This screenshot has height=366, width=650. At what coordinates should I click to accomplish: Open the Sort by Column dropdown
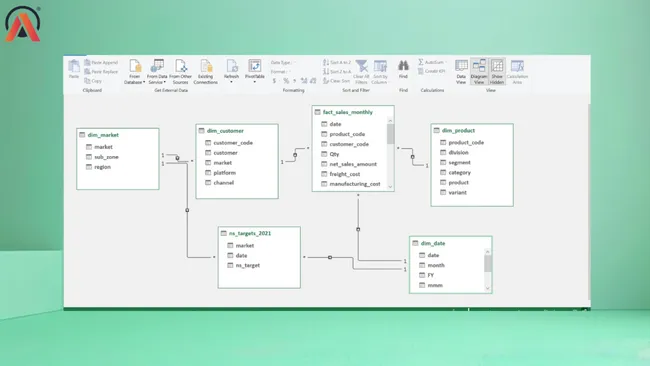click(380, 72)
